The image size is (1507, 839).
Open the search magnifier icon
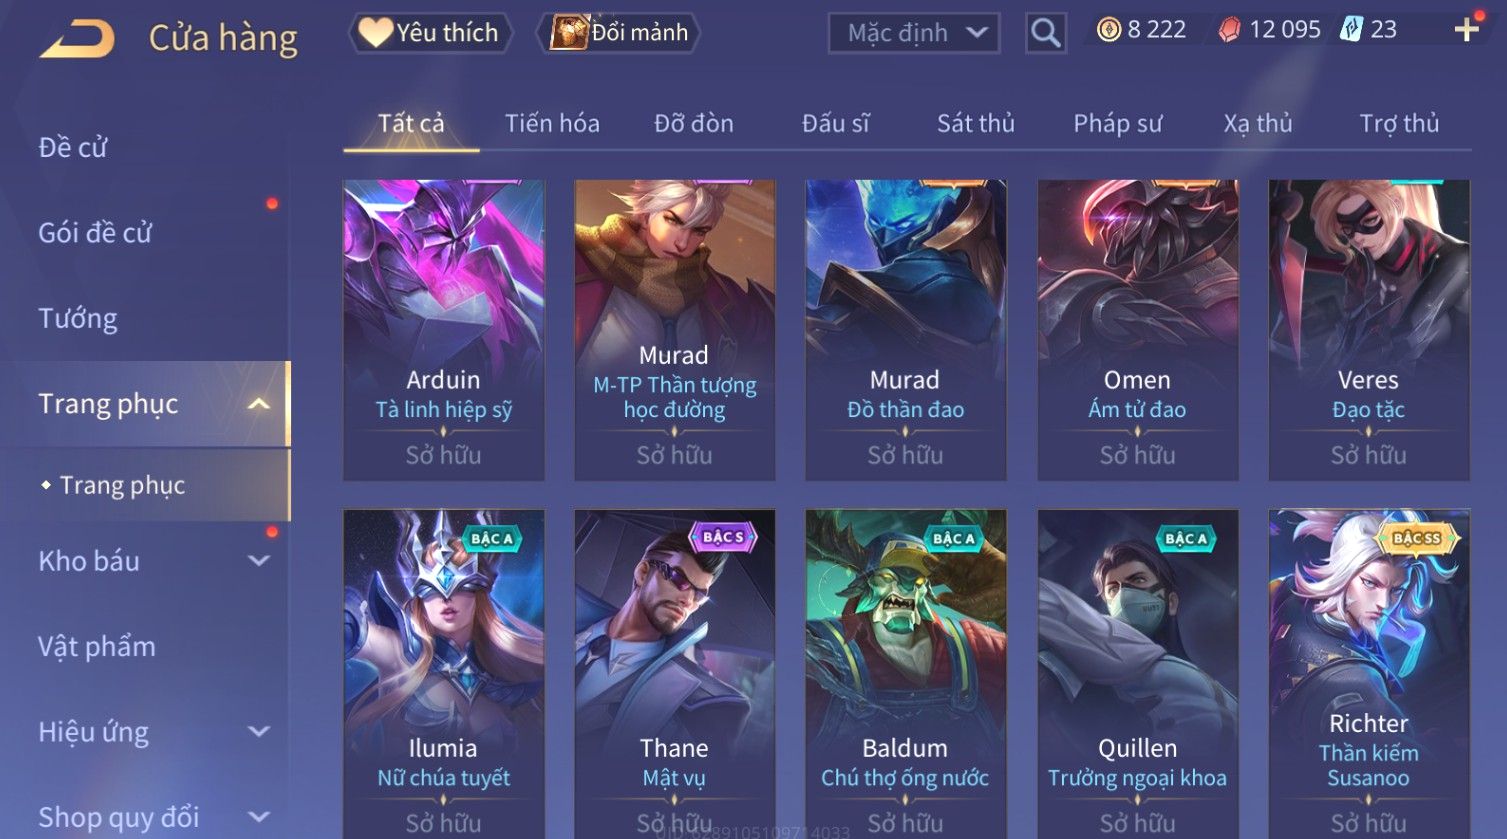pyautogui.click(x=1046, y=33)
